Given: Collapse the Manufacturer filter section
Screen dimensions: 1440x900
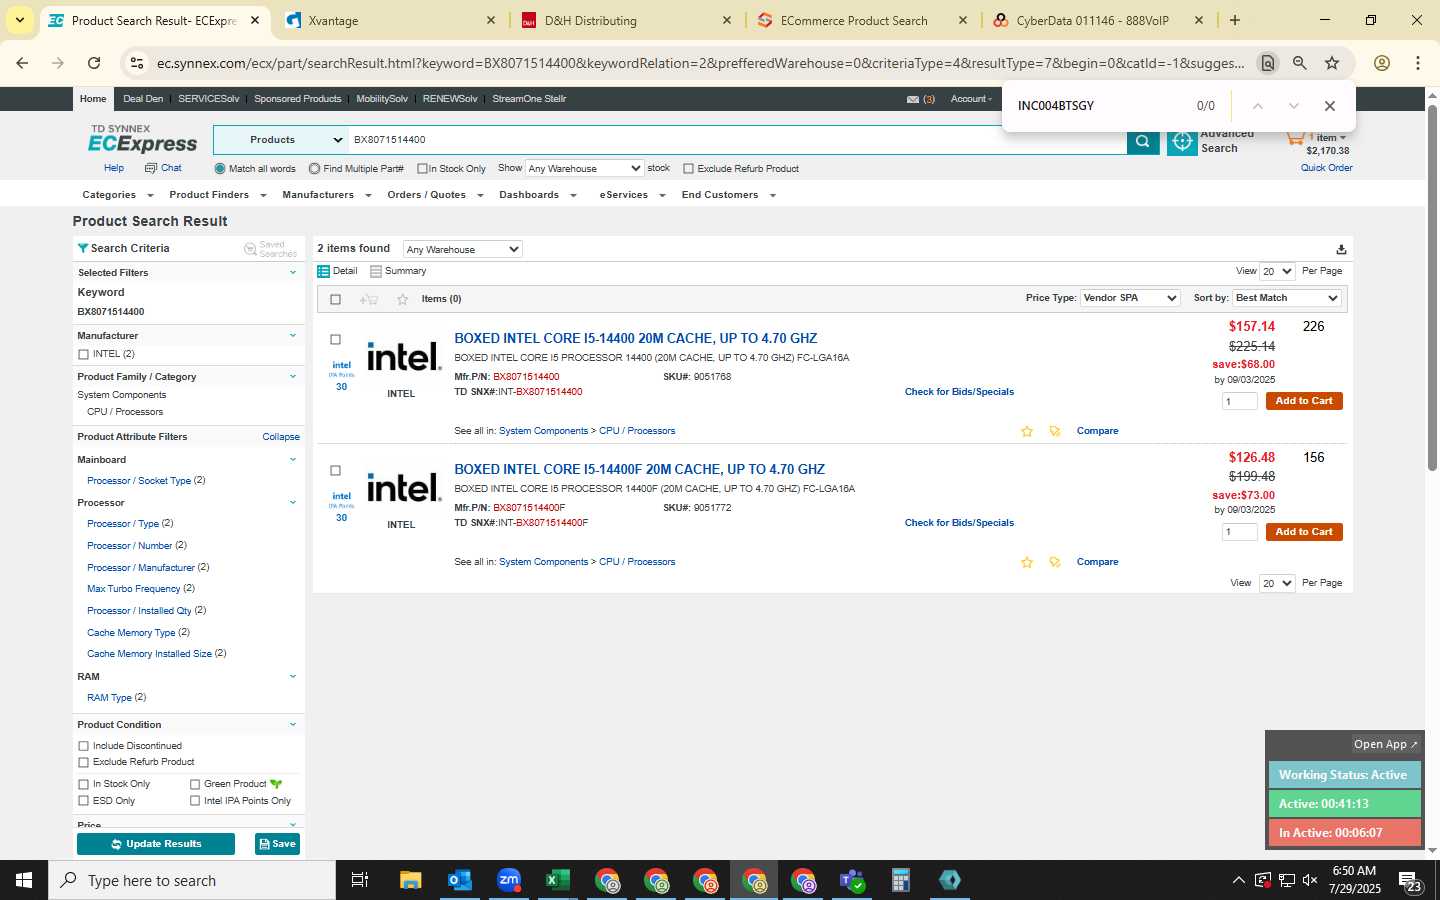Looking at the screenshot, I should pyautogui.click(x=293, y=336).
